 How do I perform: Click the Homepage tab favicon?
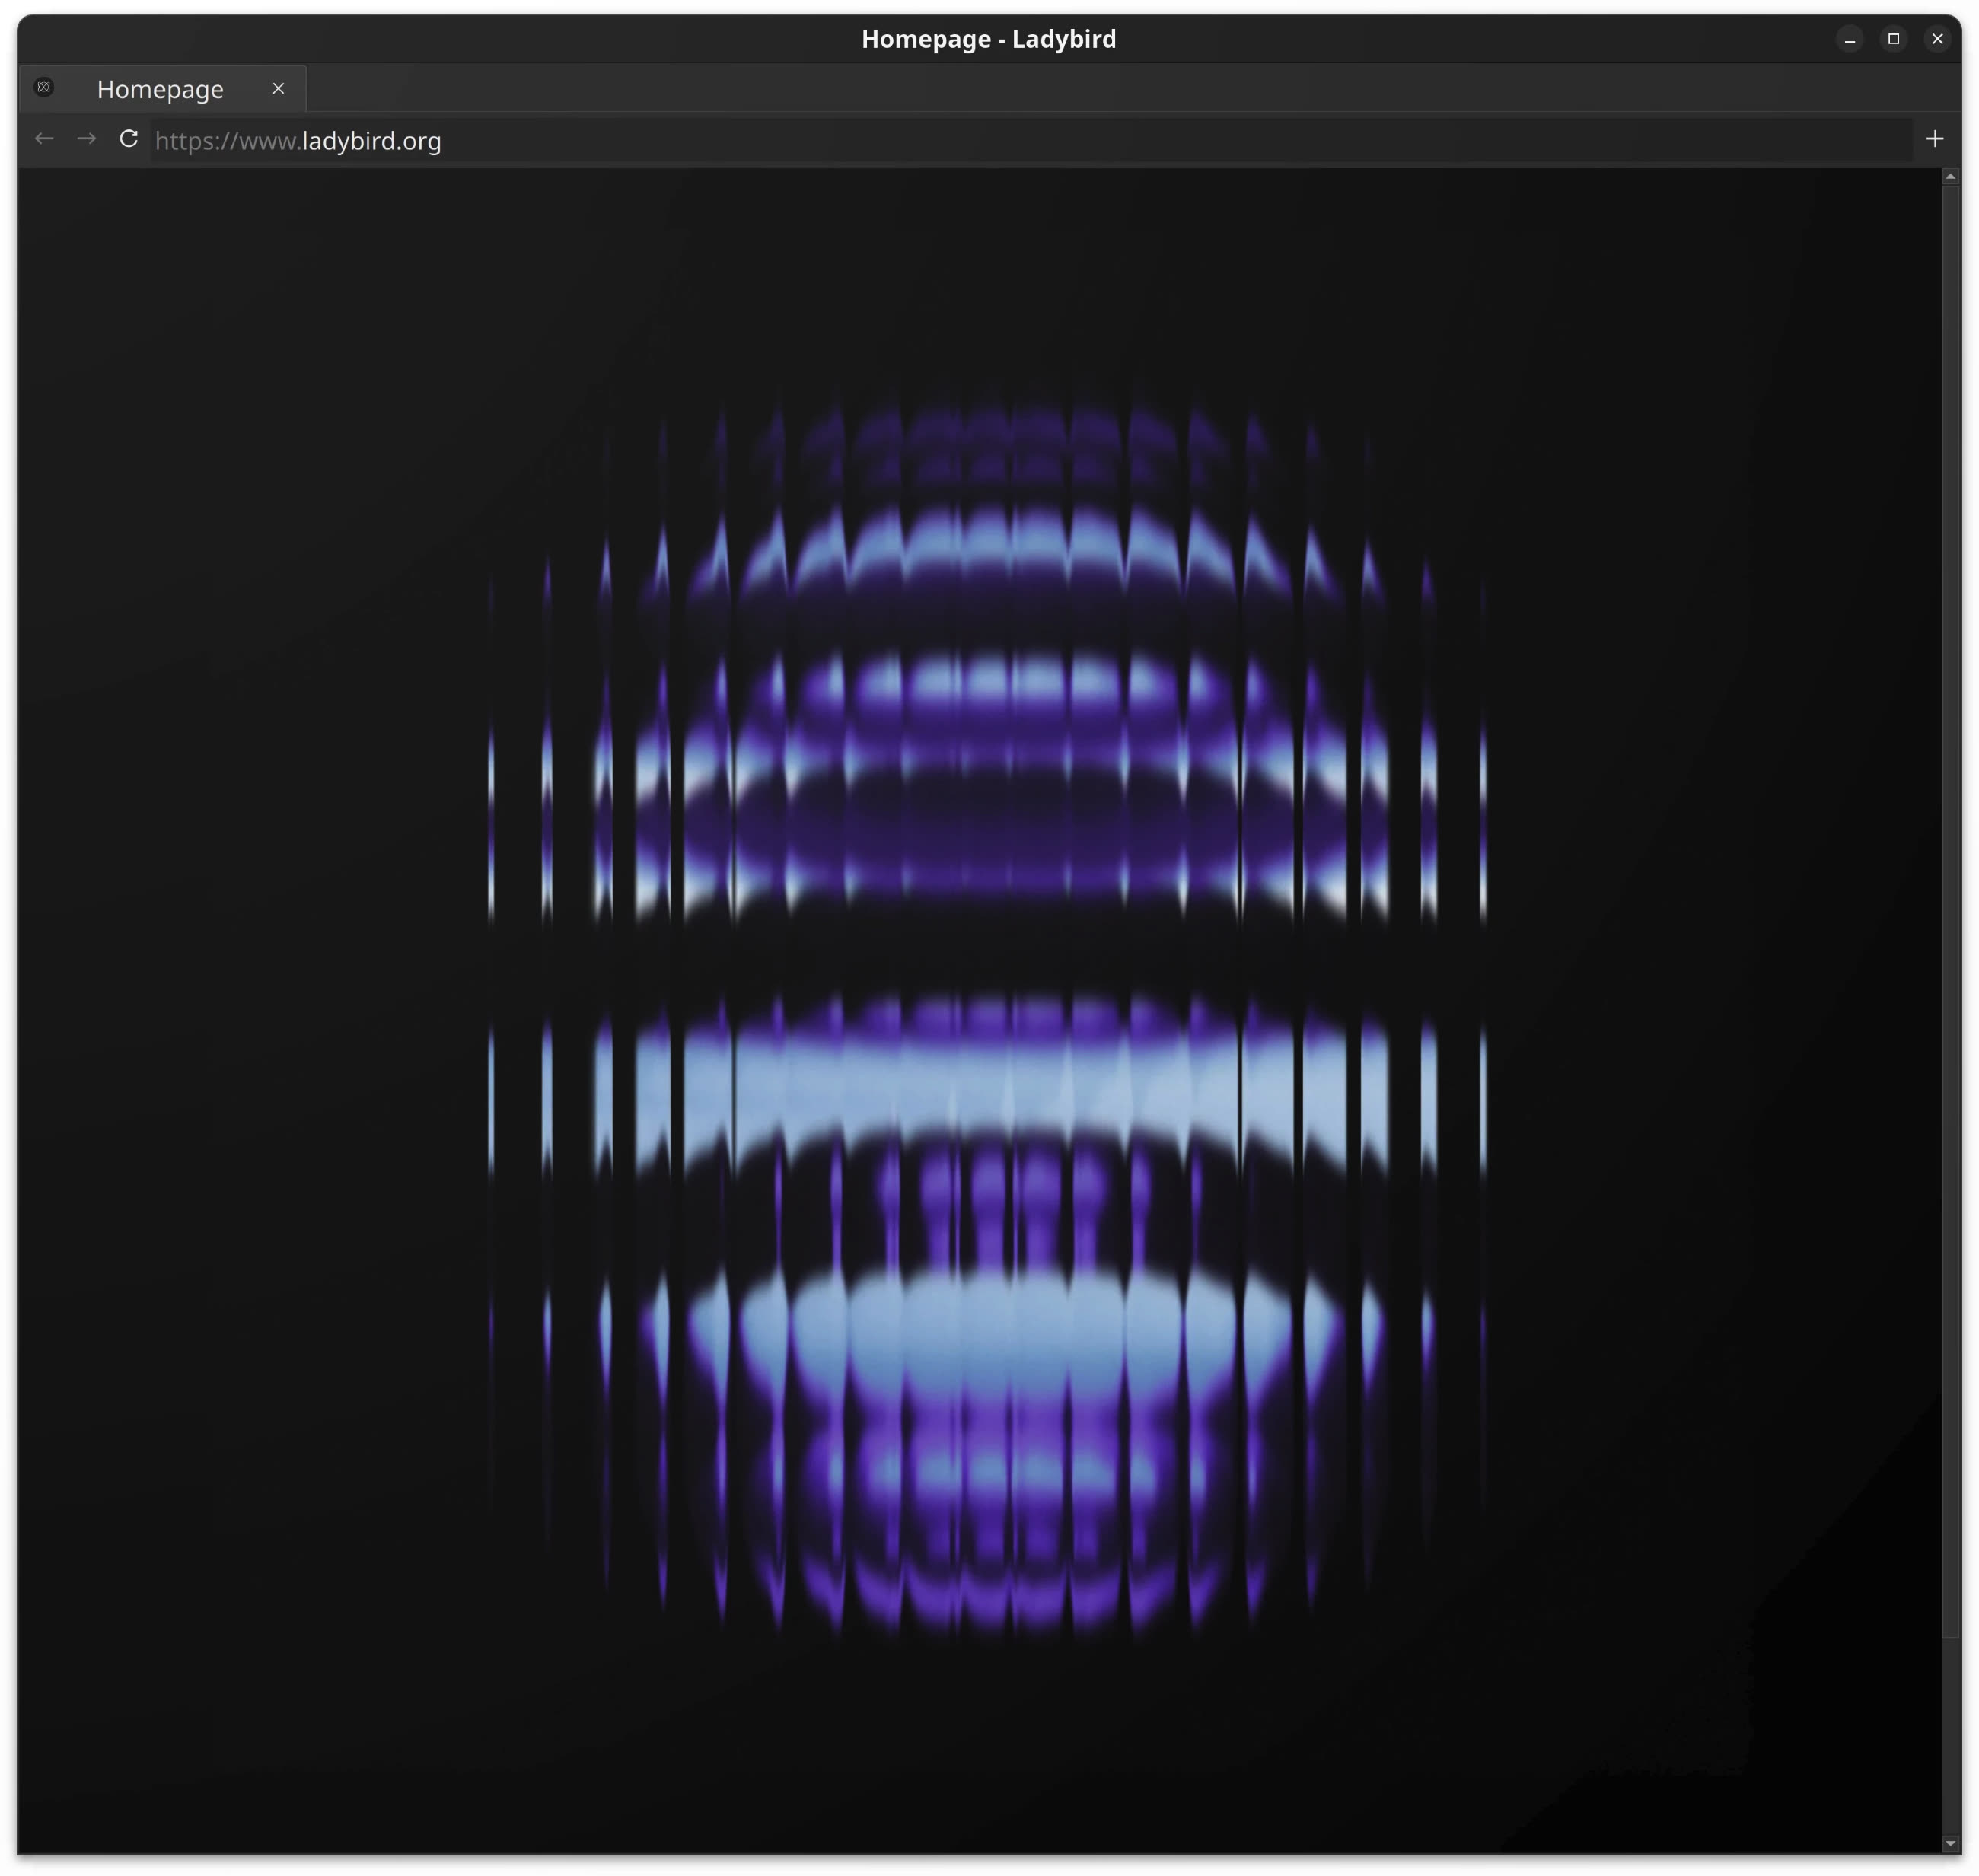(x=44, y=88)
